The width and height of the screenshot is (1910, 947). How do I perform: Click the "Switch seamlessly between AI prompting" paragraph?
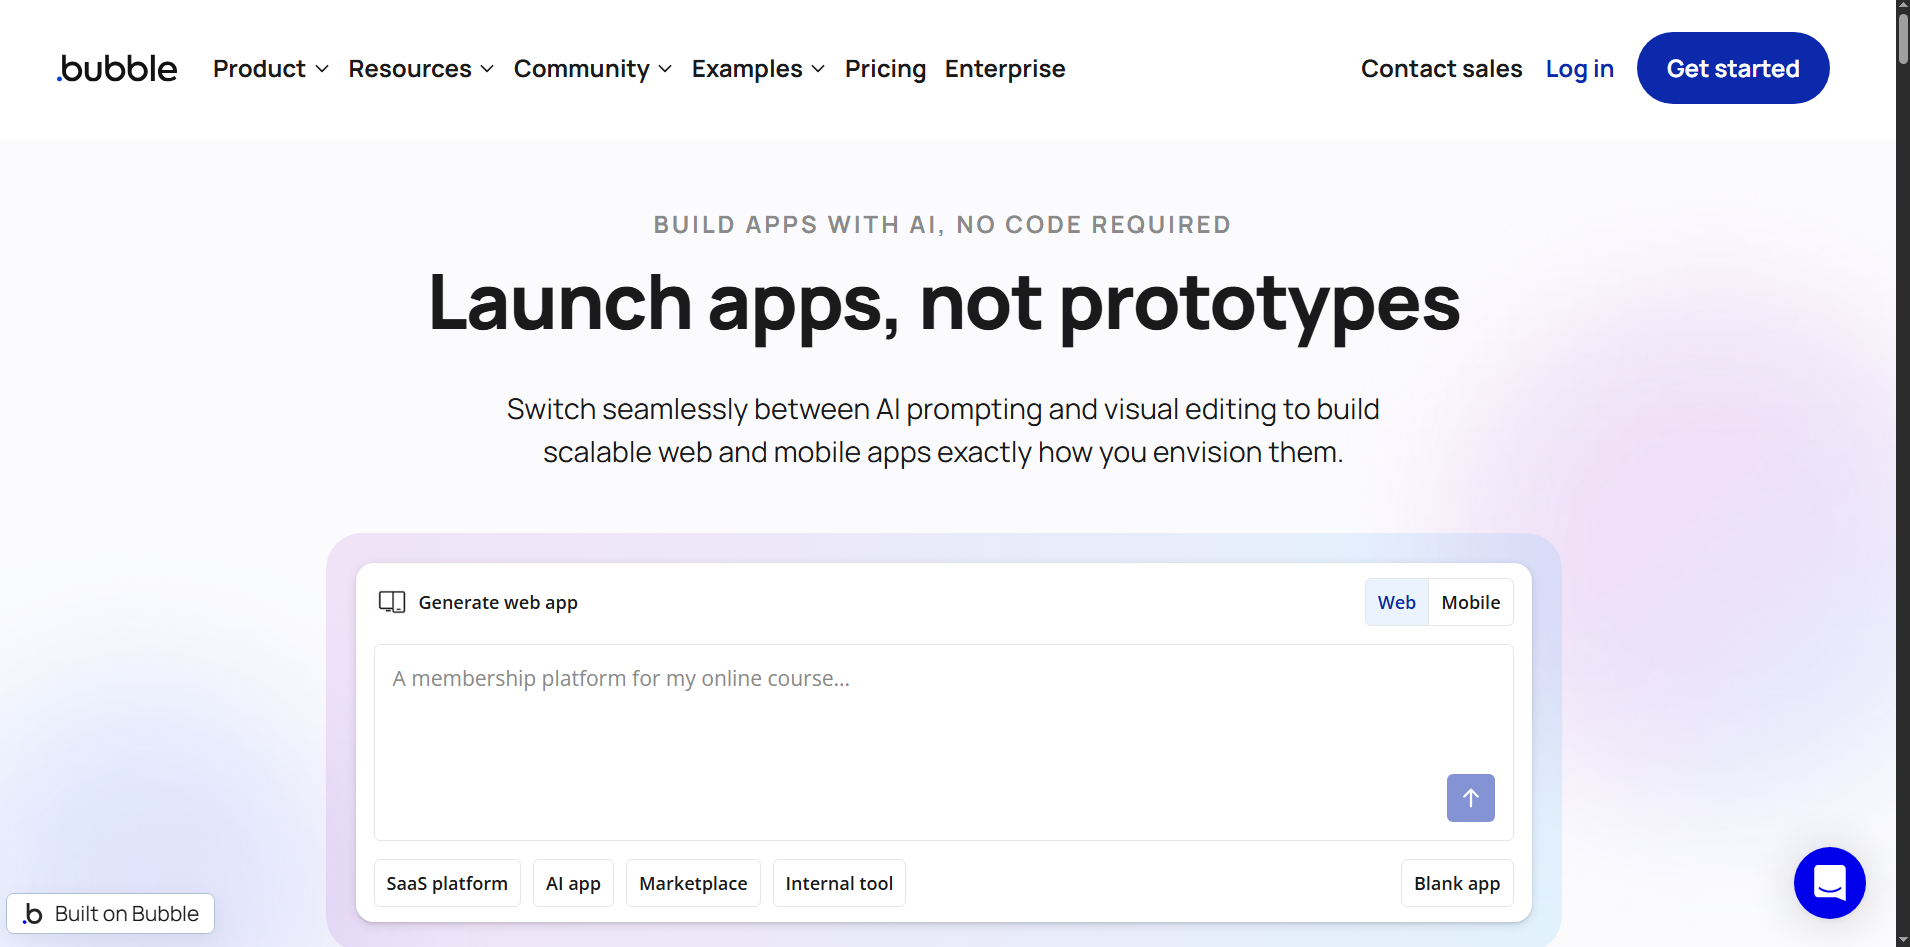pyautogui.click(x=943, y=430)
